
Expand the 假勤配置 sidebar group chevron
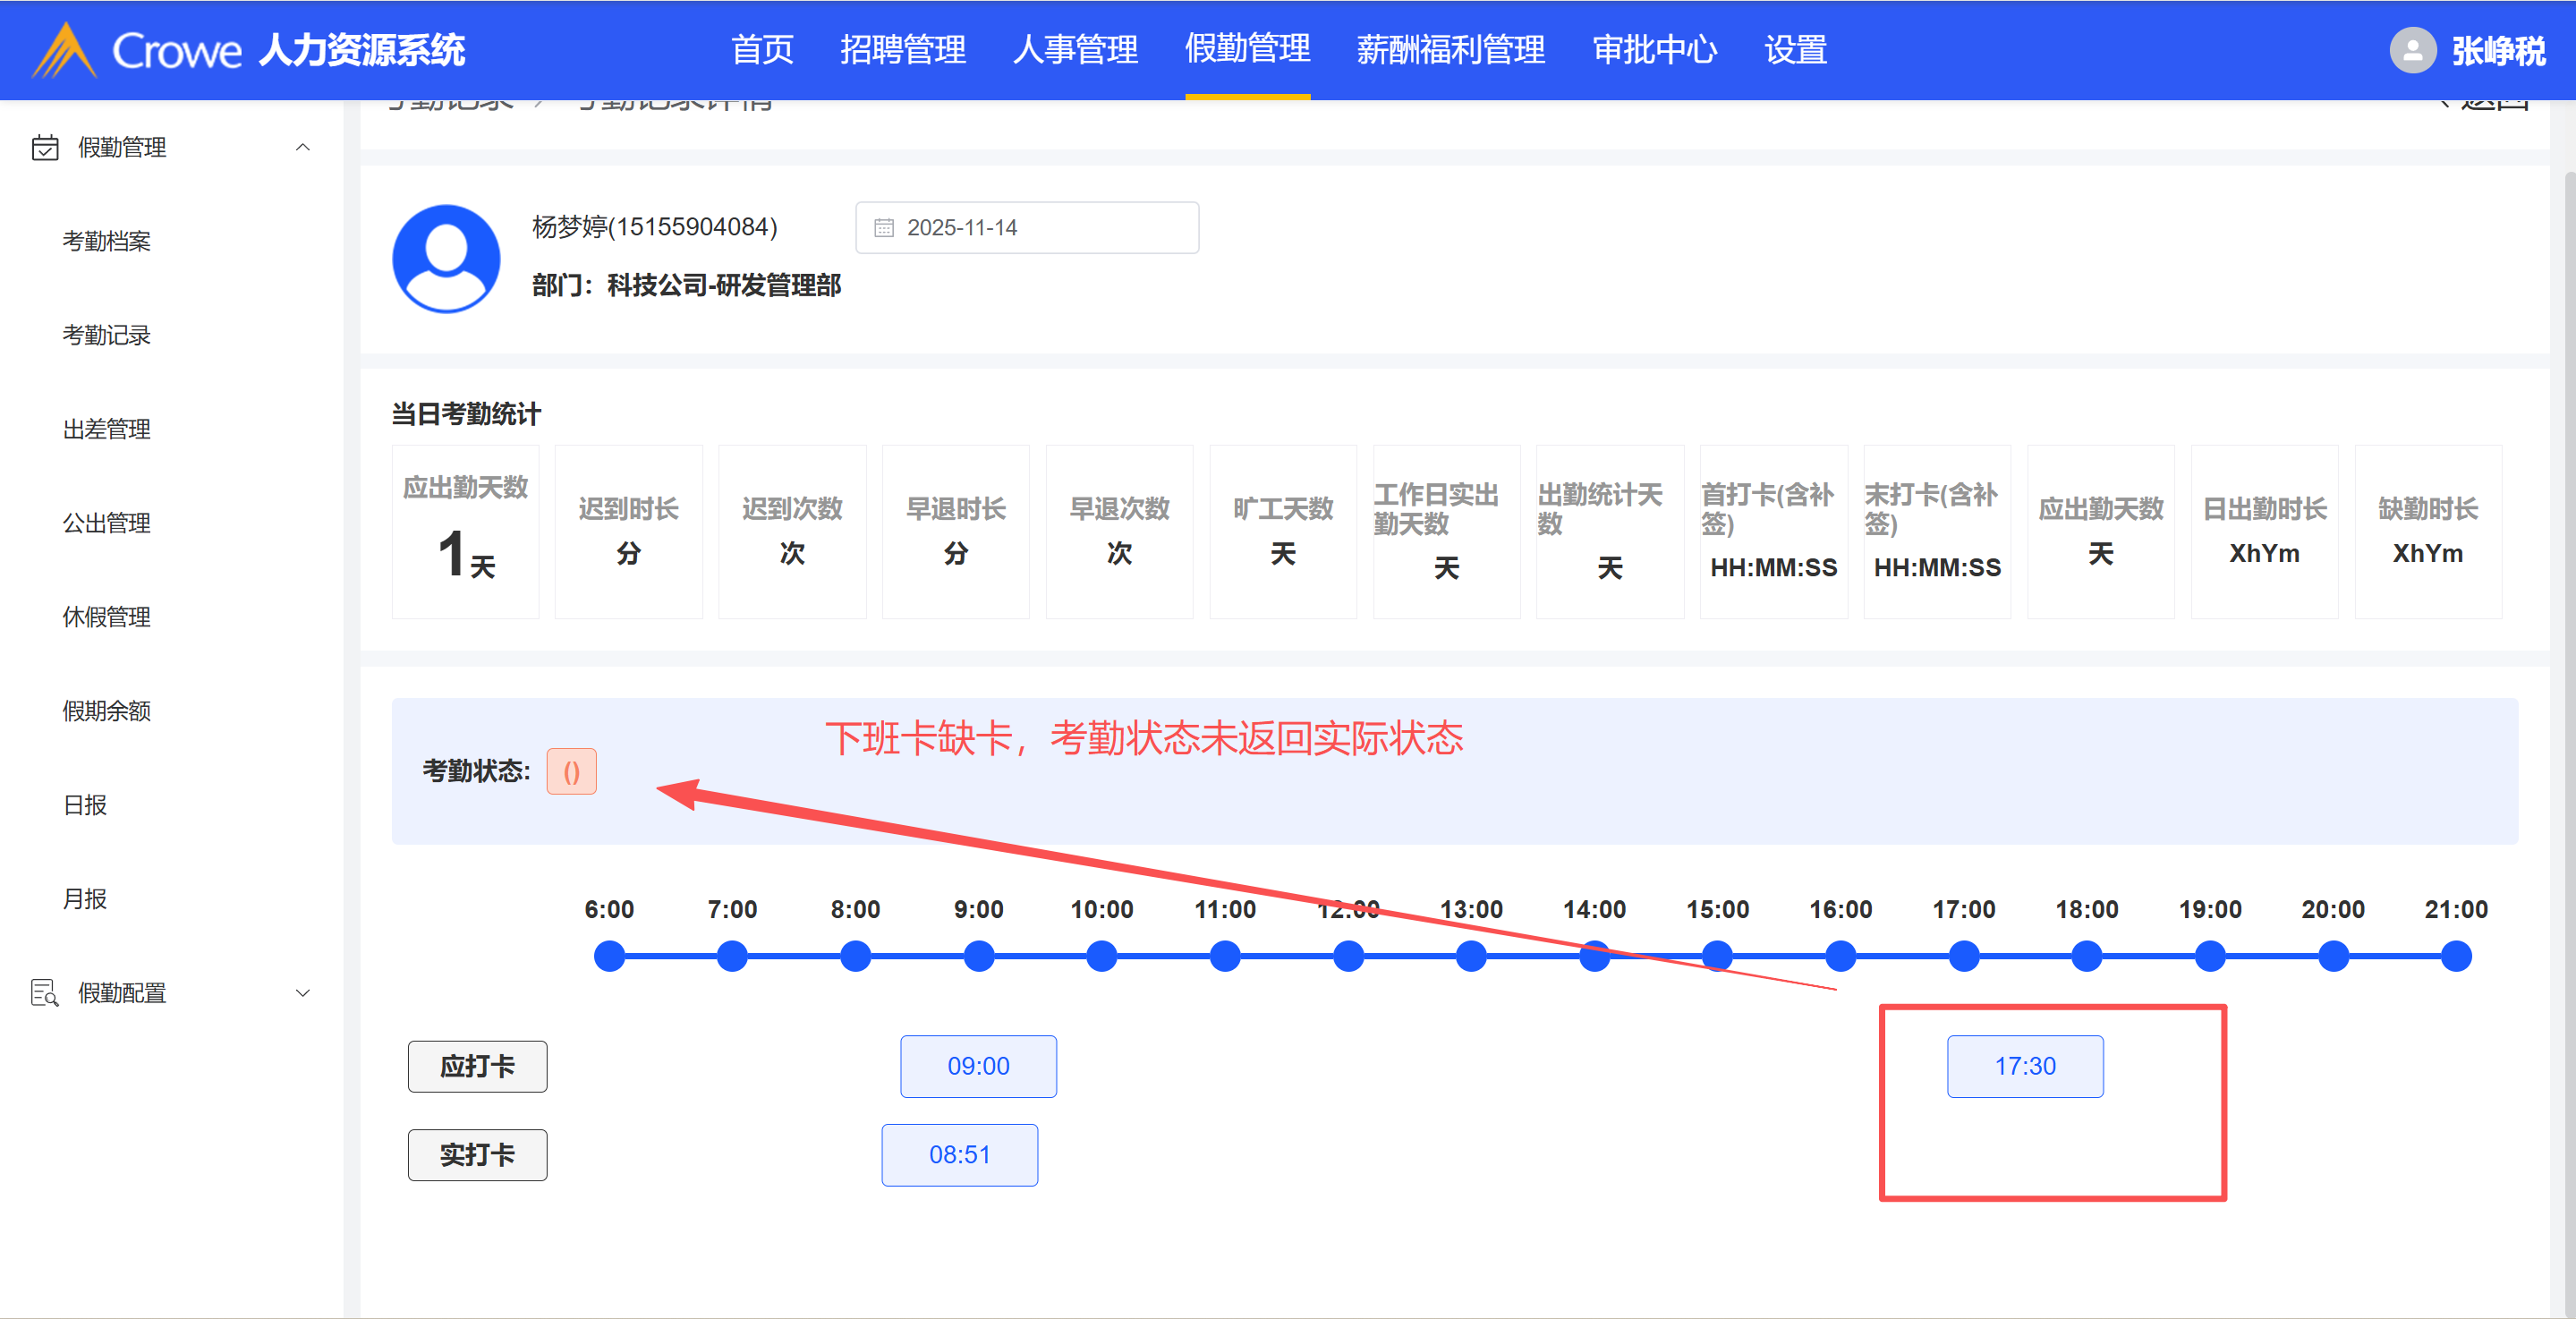coord(303,993)
